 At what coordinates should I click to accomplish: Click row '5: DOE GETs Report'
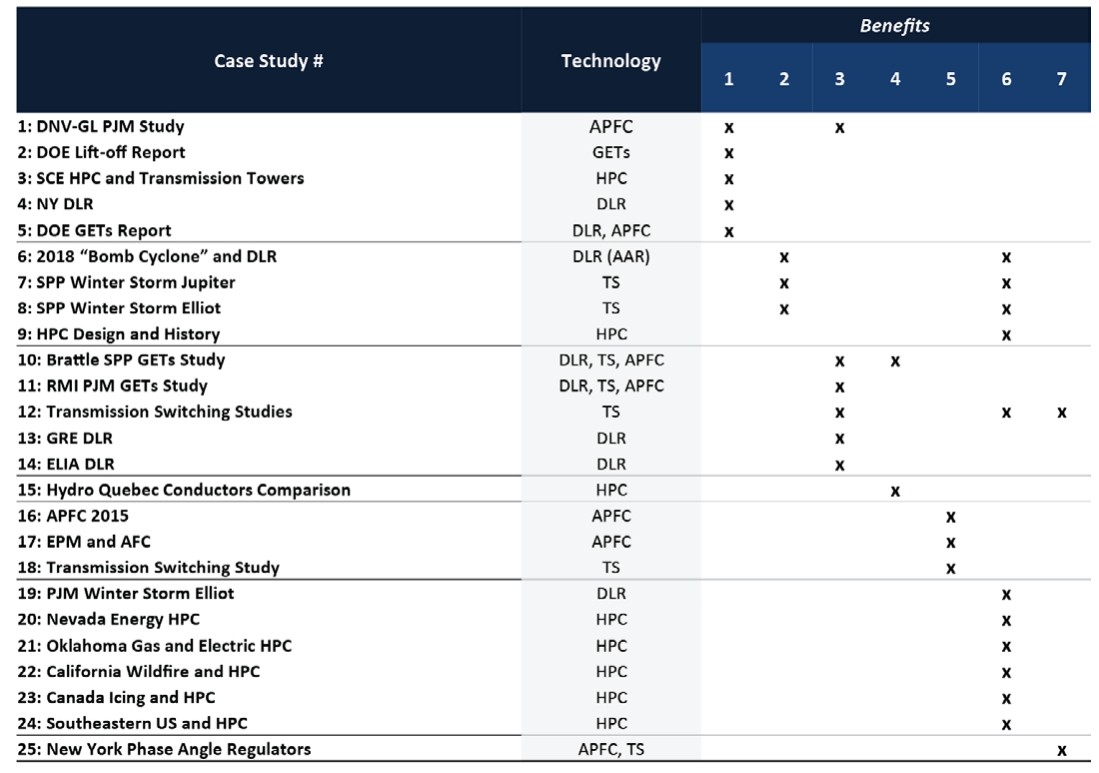(x=554, y=231)
